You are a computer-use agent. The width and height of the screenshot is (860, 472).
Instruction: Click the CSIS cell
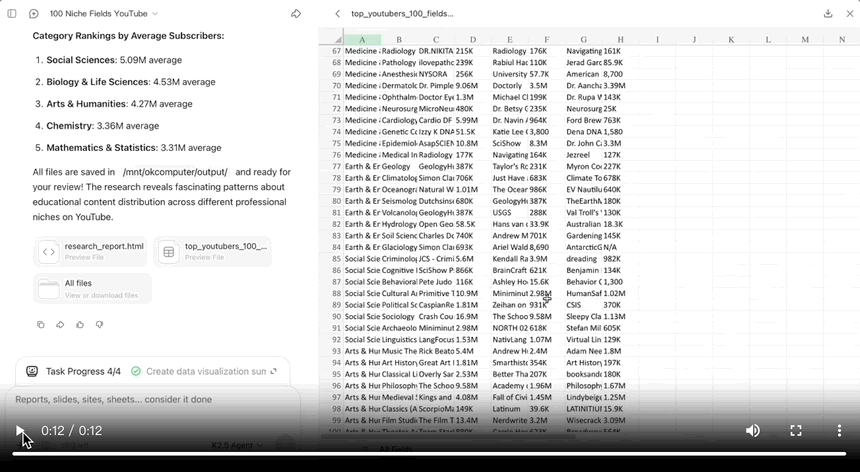click(x=584, y=305)
